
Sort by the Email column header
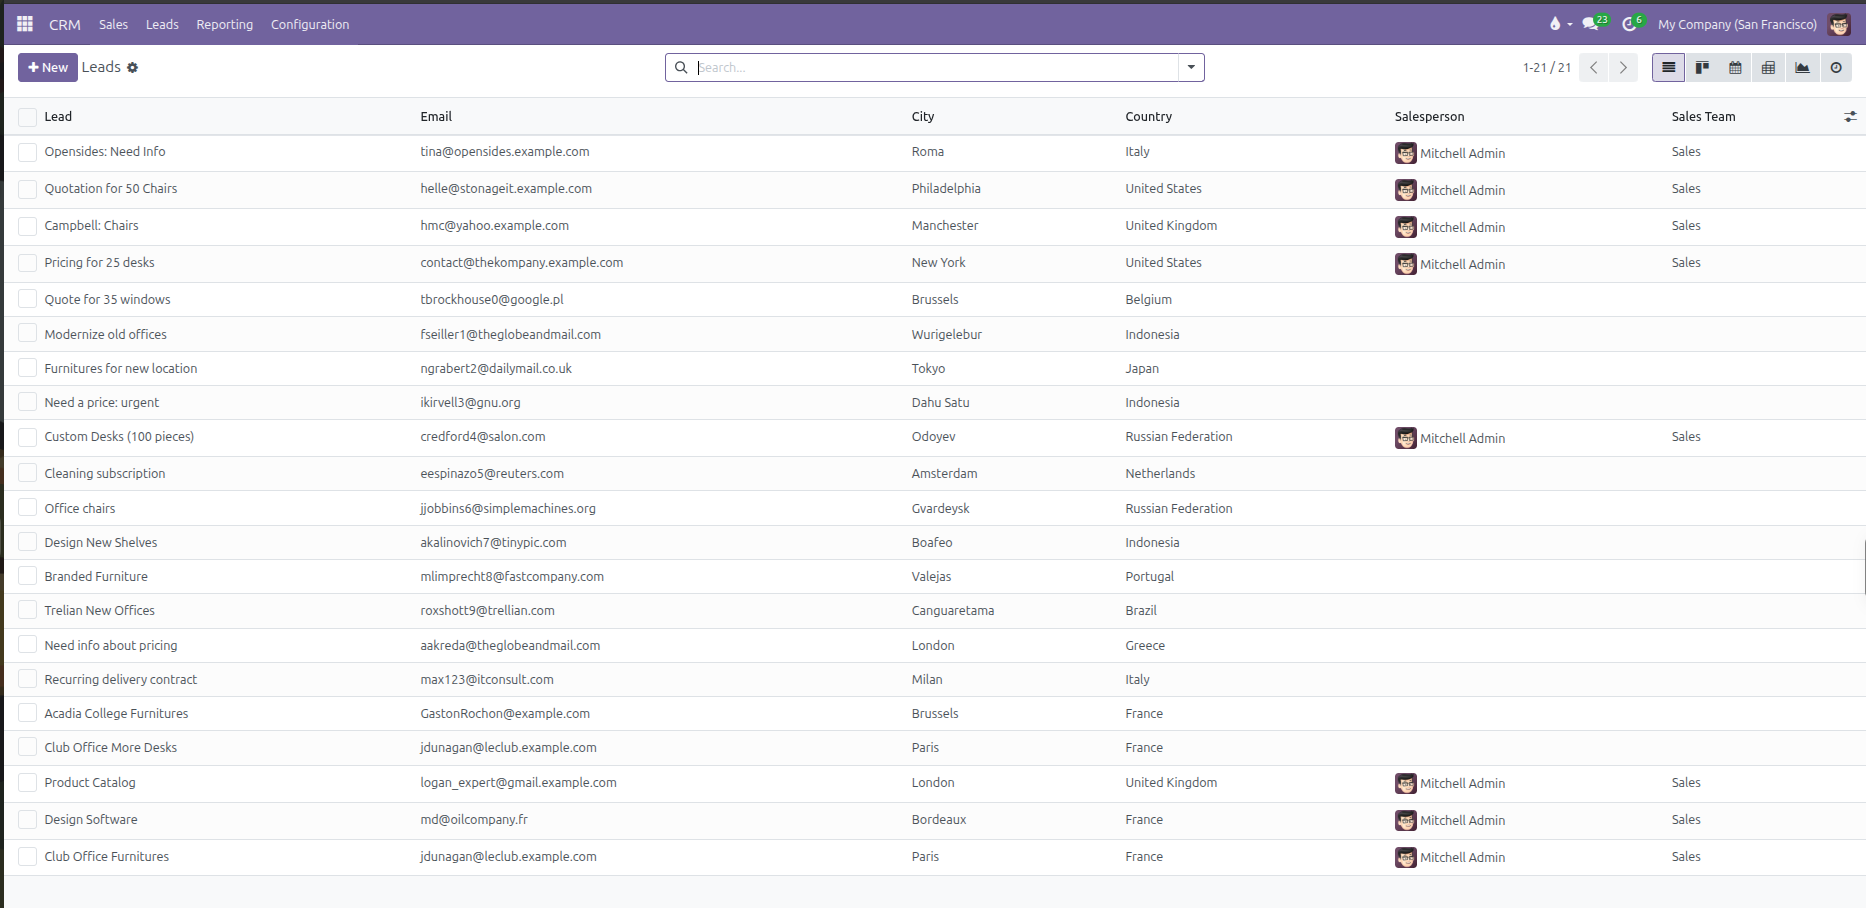pyautogui.click(x=436, y=117)
